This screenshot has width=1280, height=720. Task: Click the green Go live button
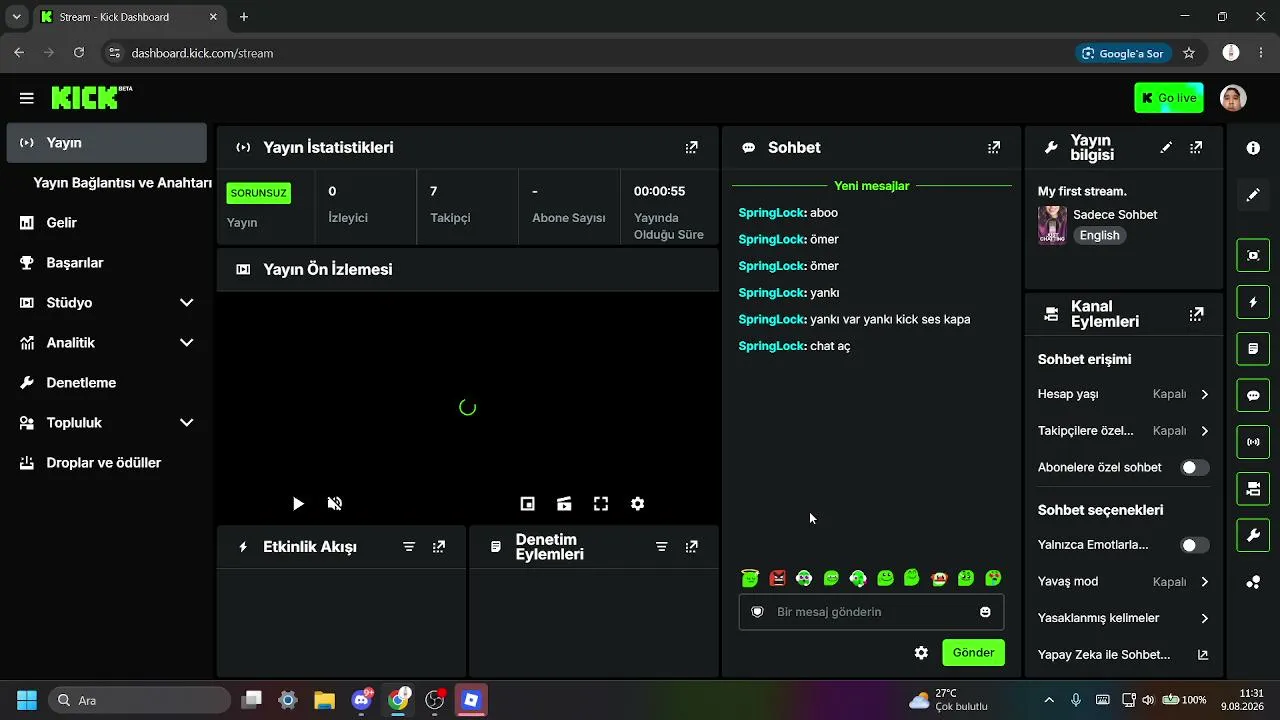tap(1168, 98)
